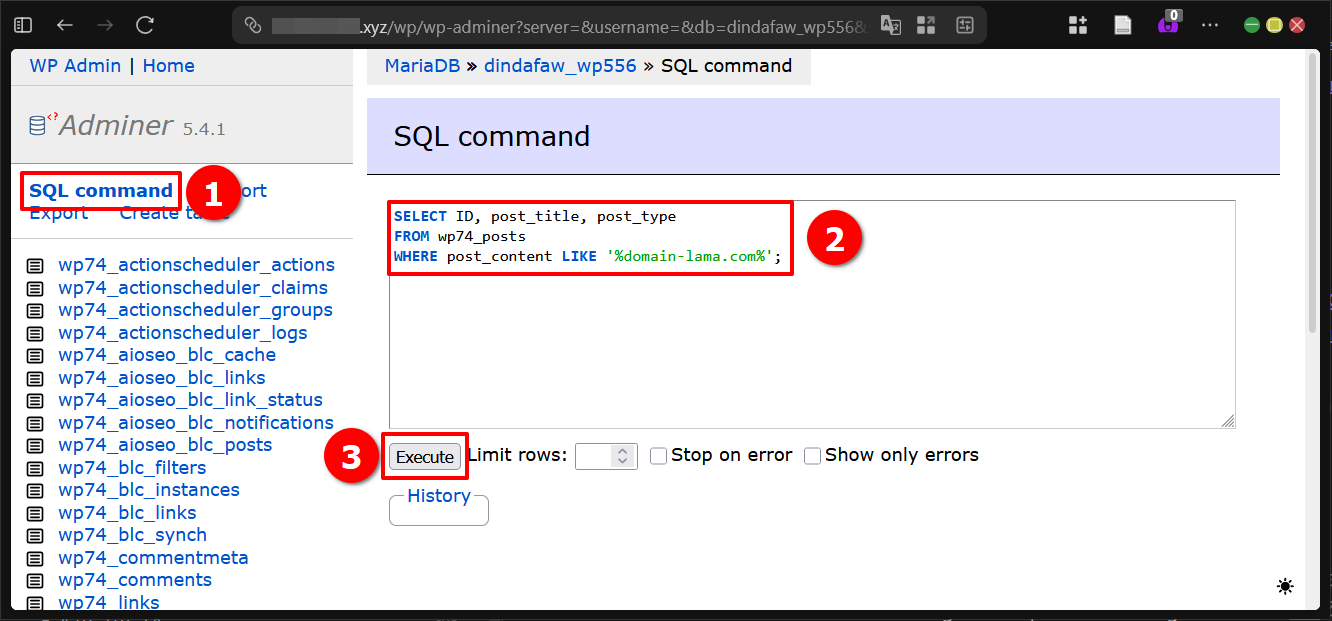Enable the Stop on error checkbox
1332x621 pixels.
point(658,456)
